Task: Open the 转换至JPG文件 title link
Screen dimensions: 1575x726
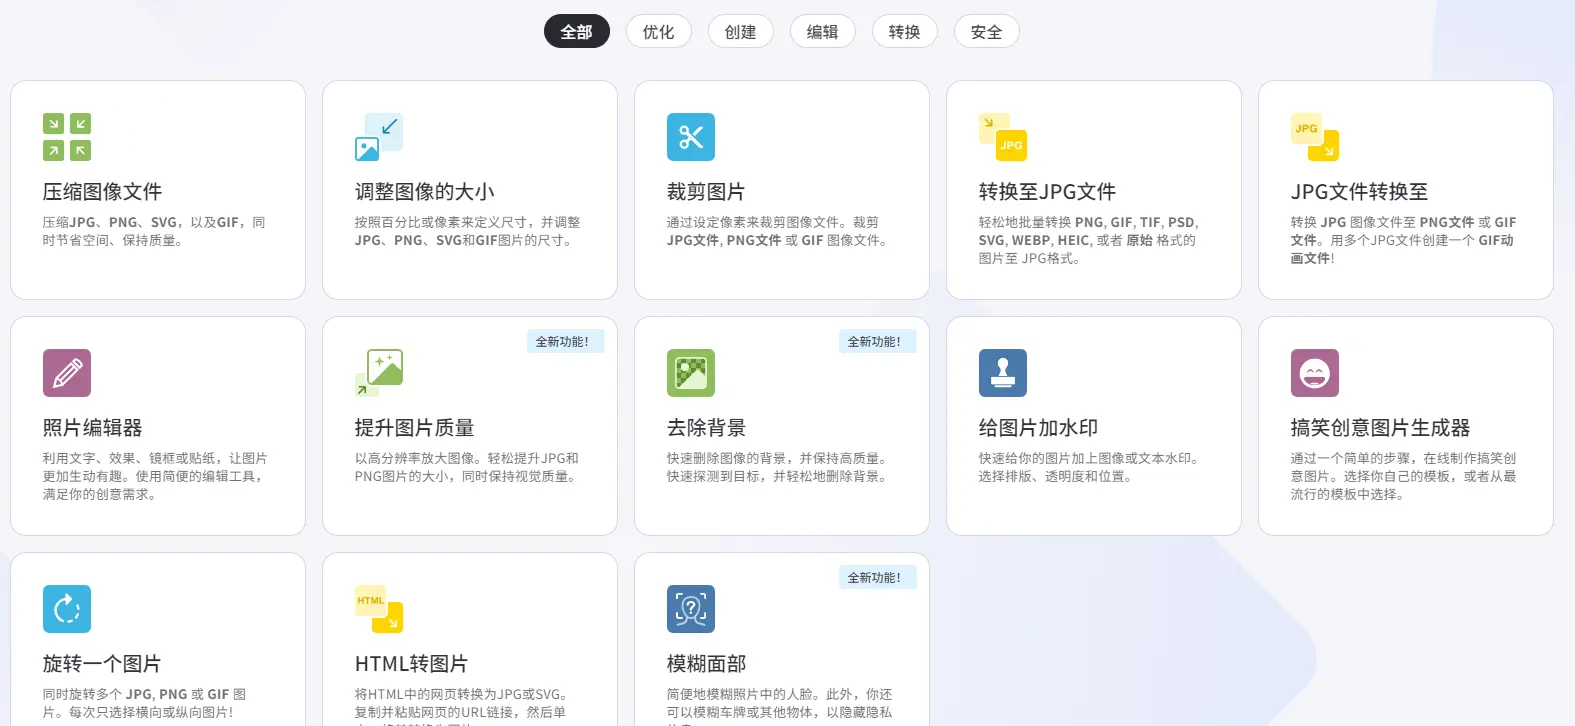Action: (1047, 192)
